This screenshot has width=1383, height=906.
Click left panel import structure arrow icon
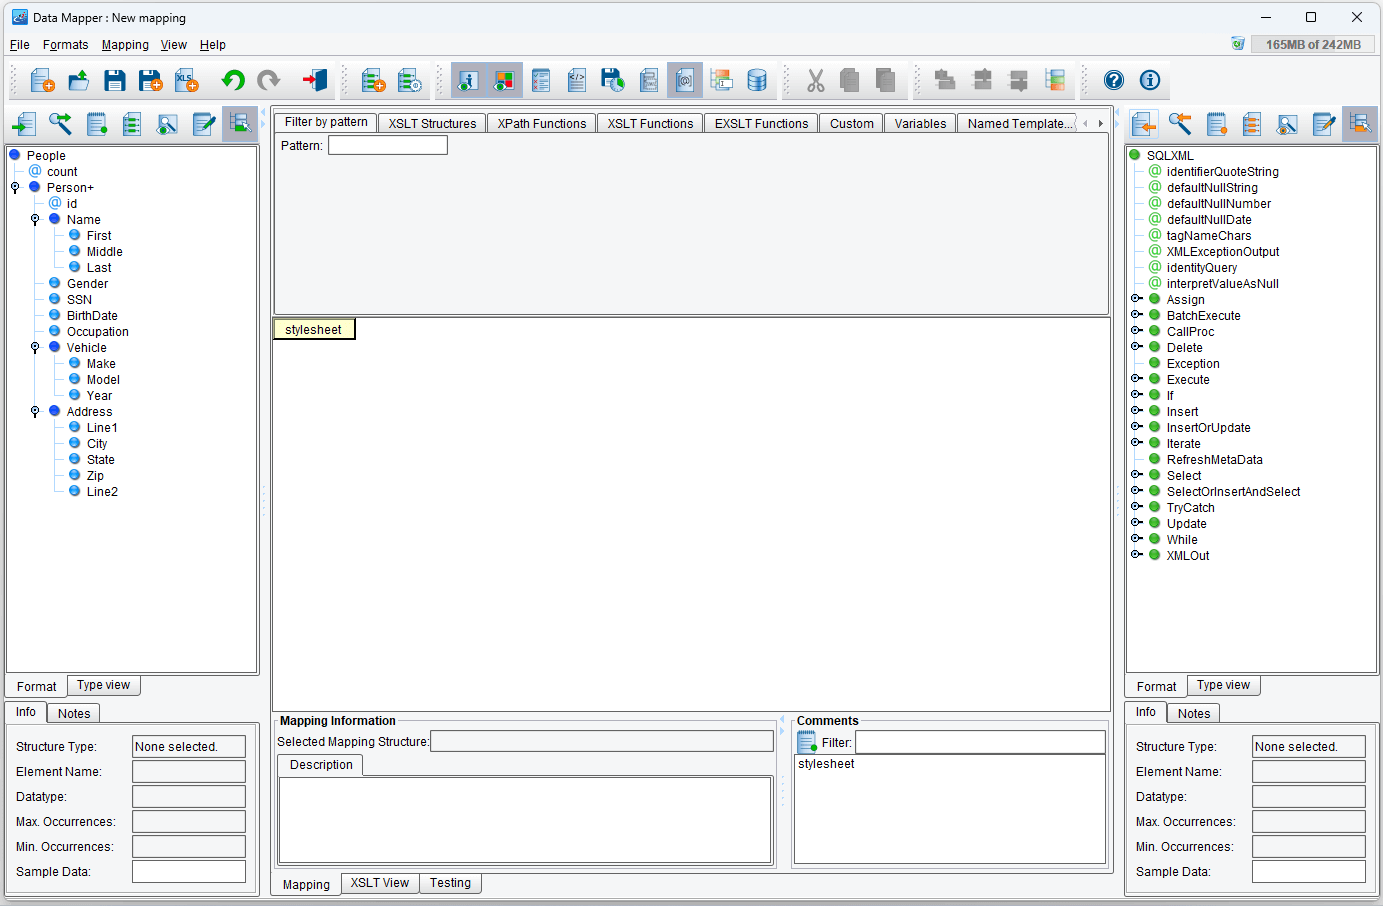click(x=24, y=124)
